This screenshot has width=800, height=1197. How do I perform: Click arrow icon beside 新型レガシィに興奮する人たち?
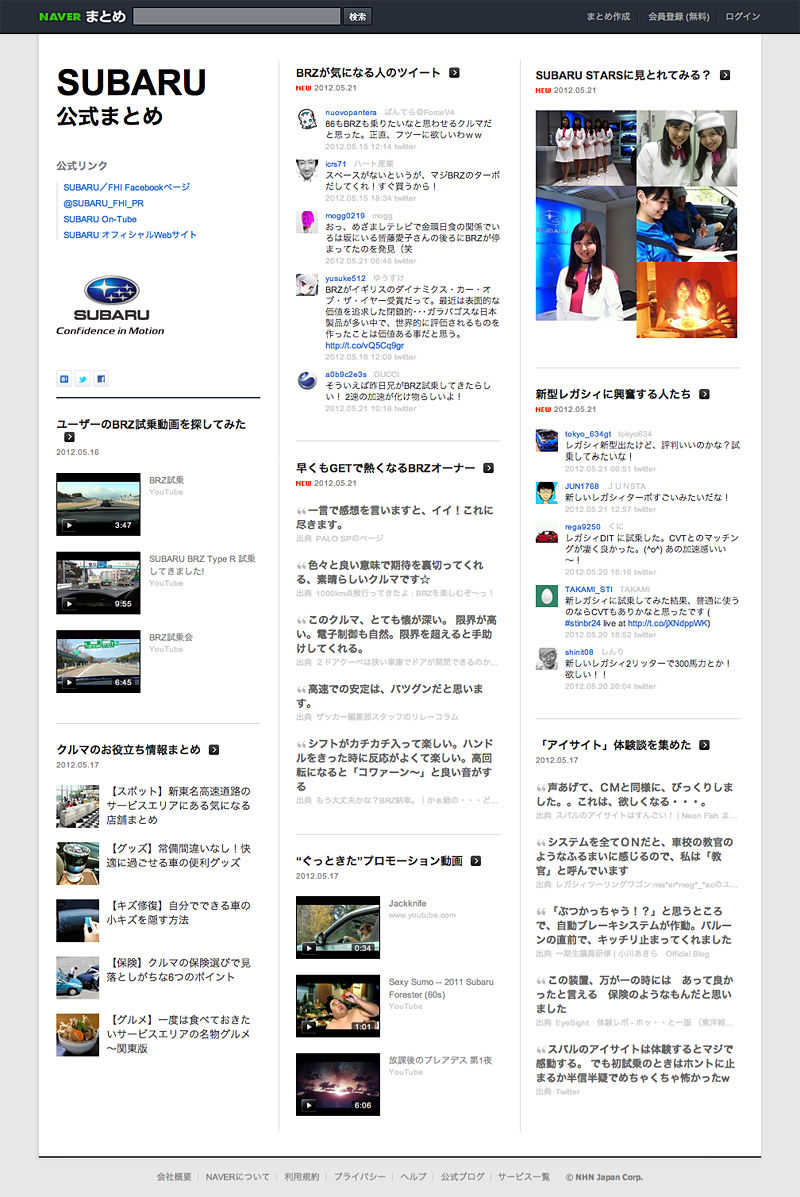(704, 394)
